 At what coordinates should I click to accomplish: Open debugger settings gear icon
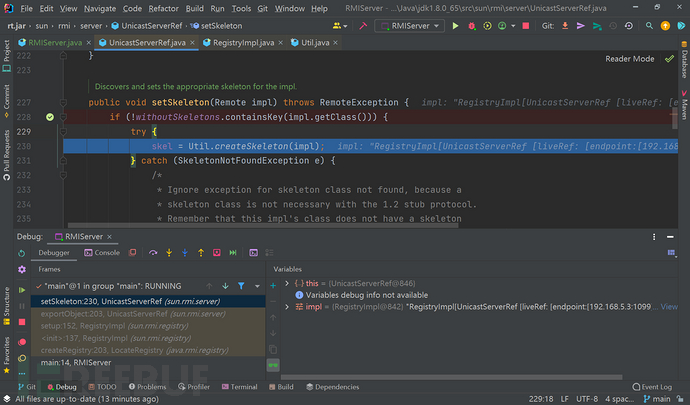coord(22,269)
